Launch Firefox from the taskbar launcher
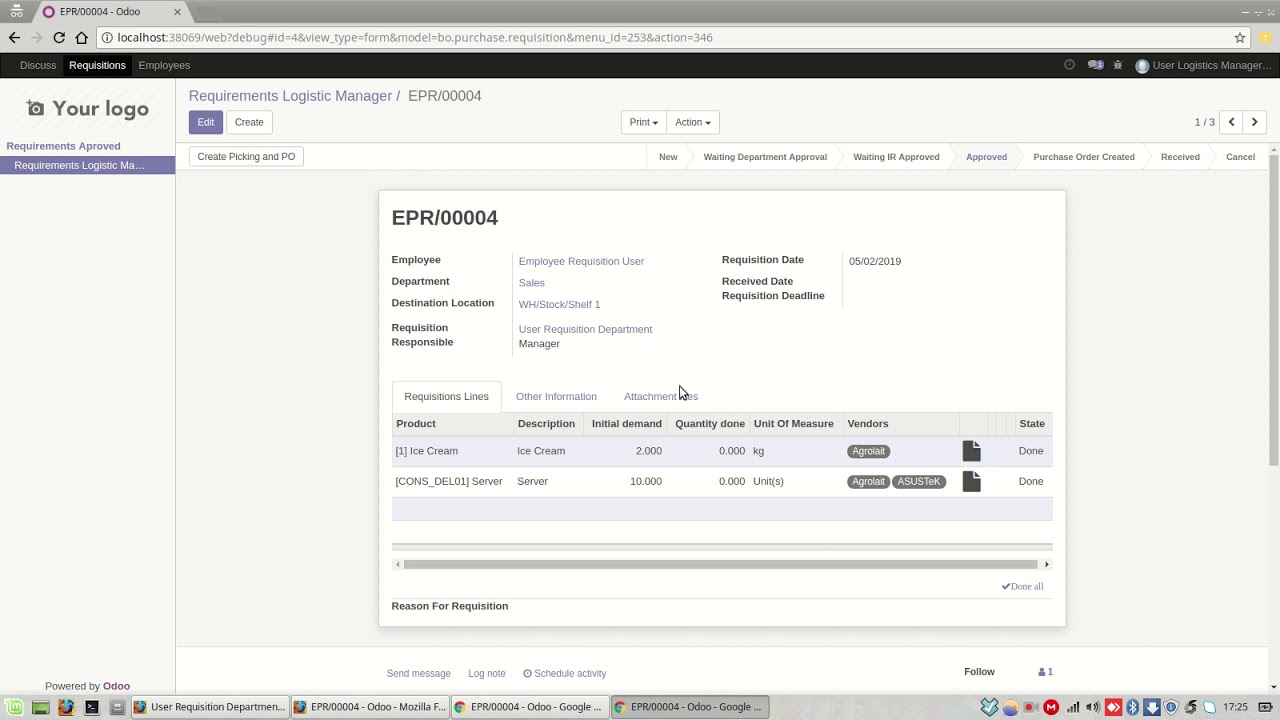 [x=66, y=707]
